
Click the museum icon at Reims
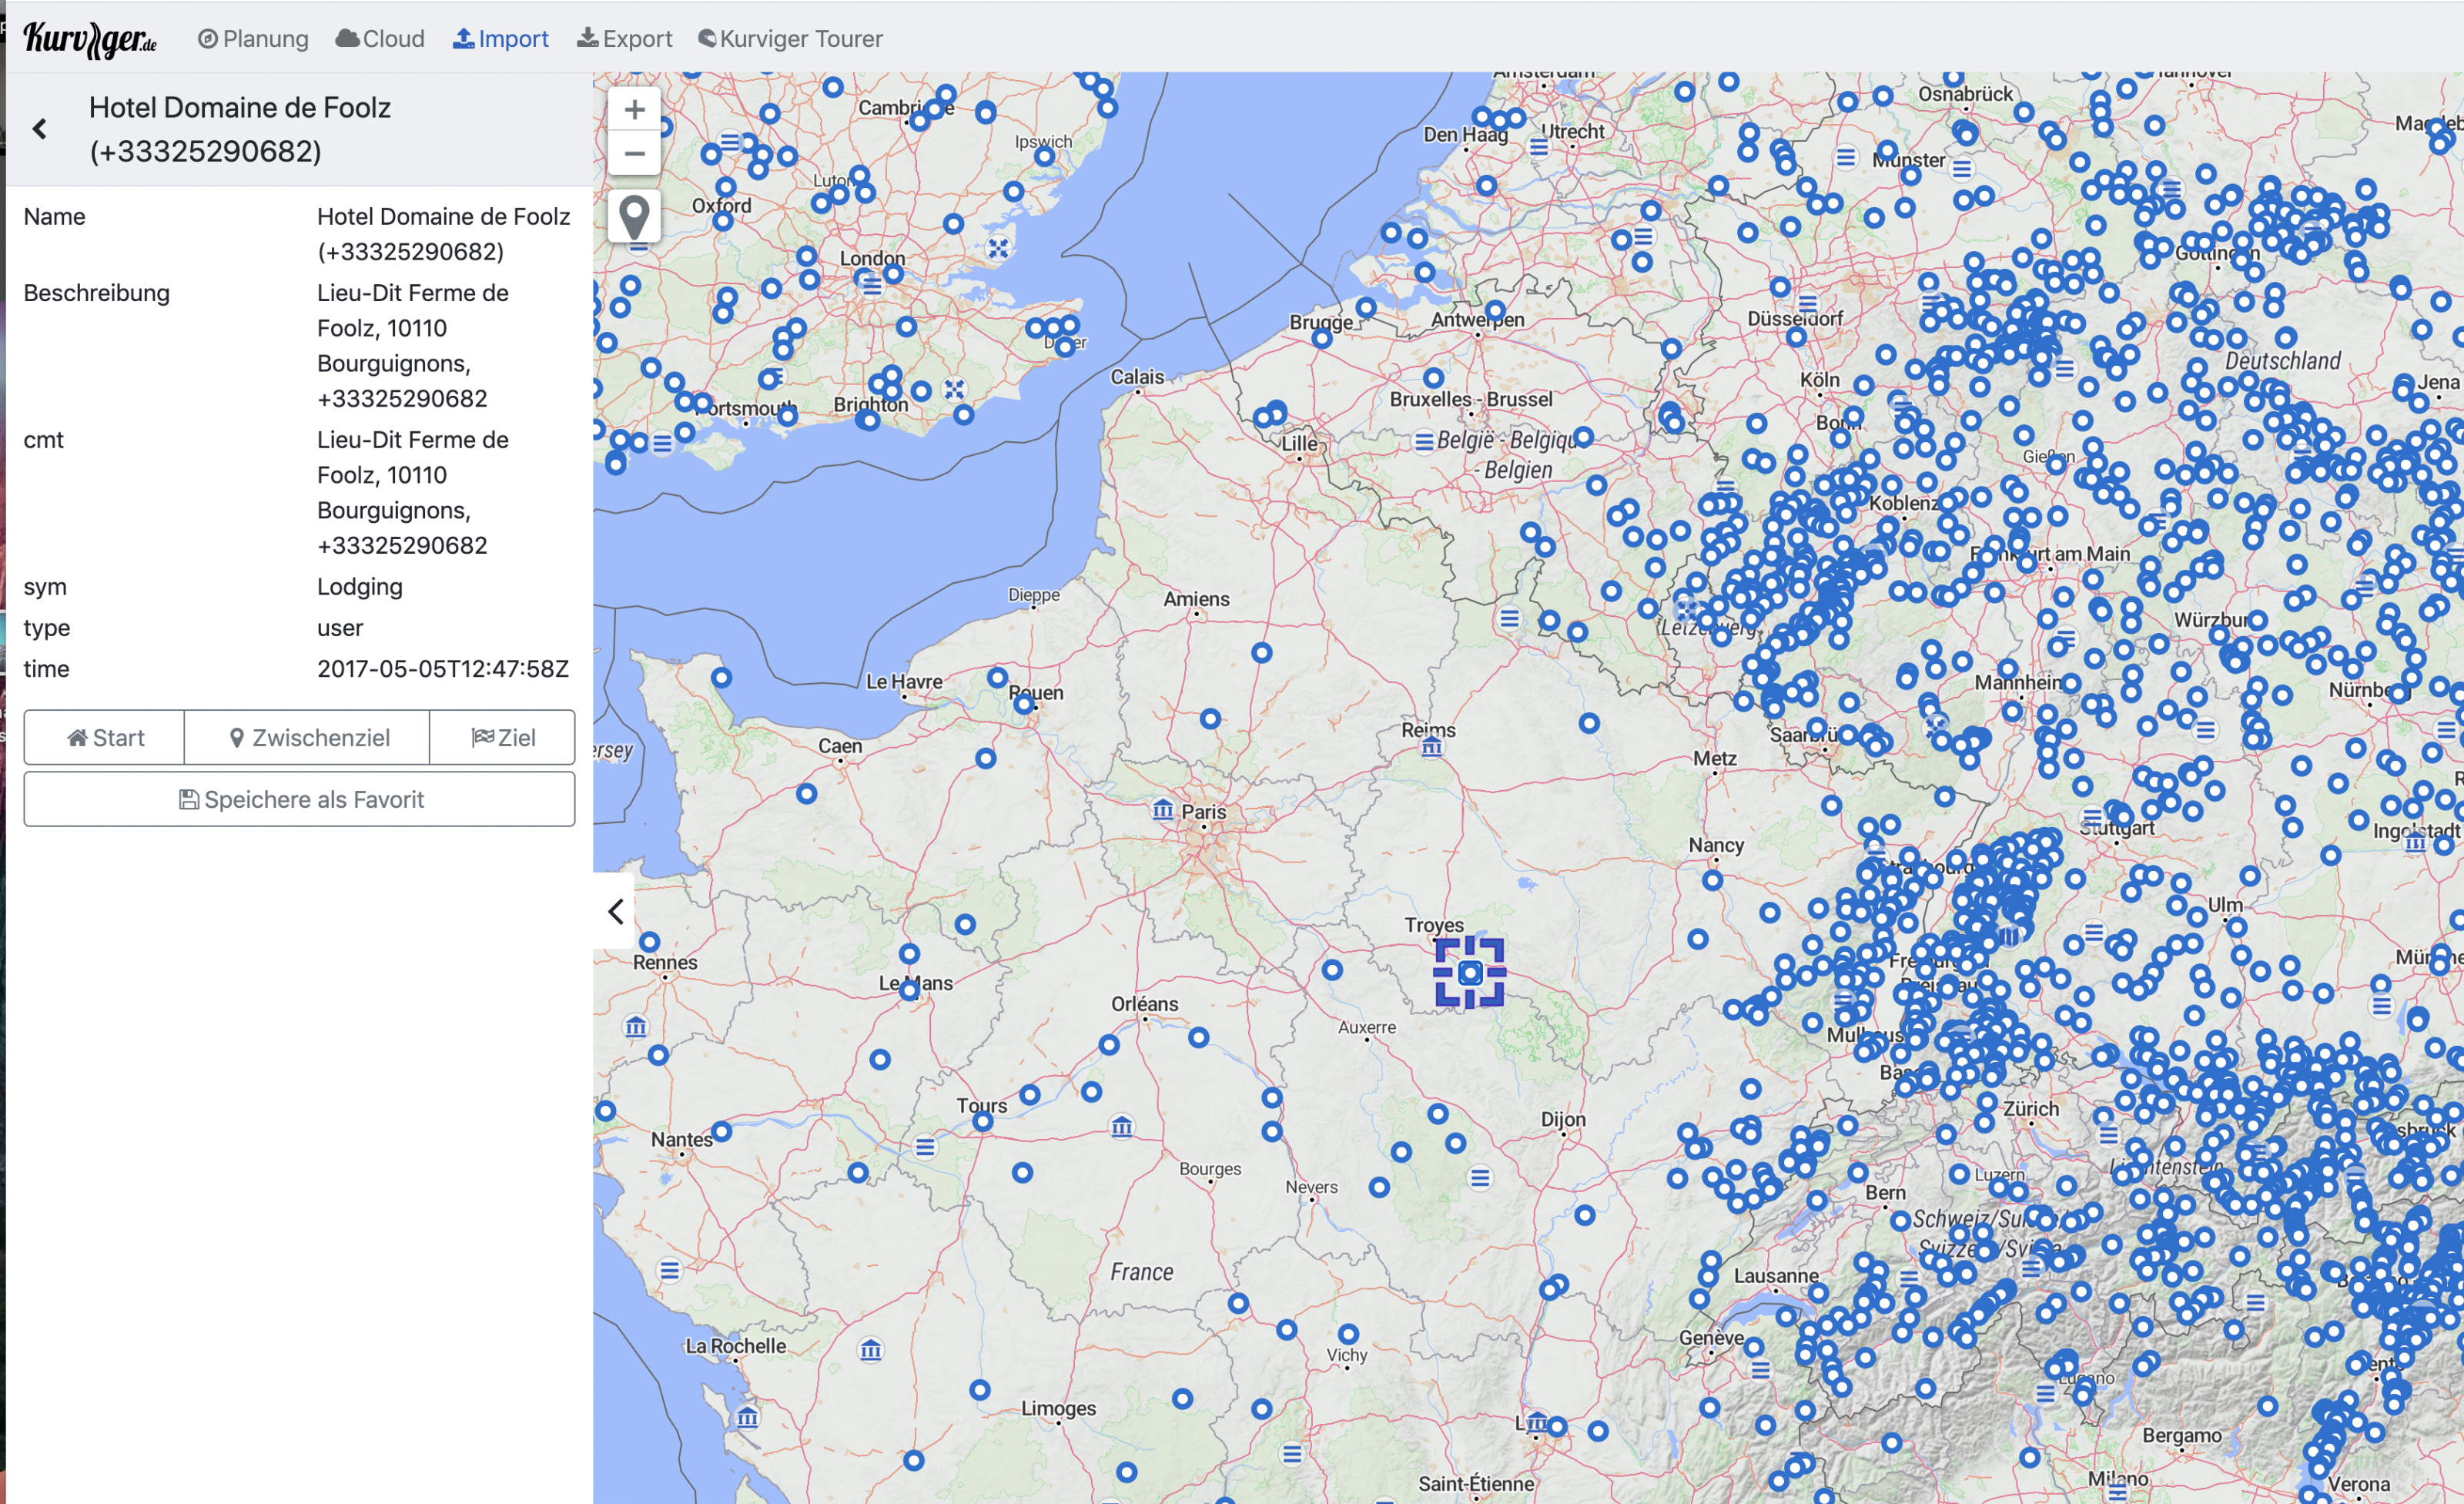1432,747
